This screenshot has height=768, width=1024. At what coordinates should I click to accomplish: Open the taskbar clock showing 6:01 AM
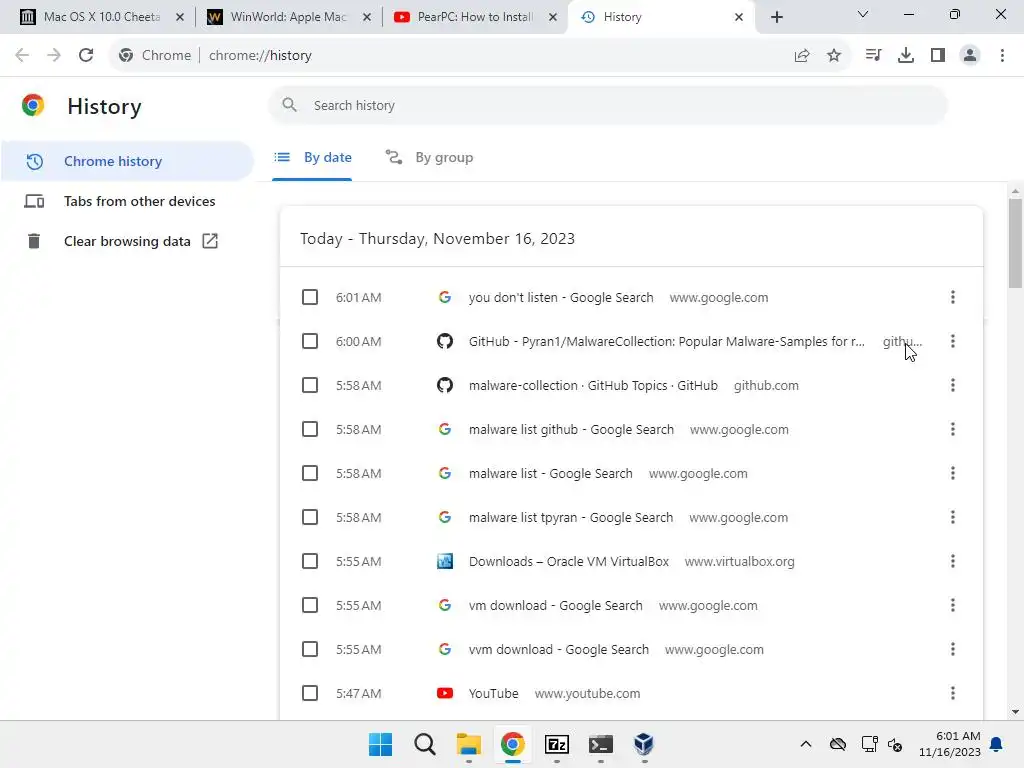coord(950,744)
